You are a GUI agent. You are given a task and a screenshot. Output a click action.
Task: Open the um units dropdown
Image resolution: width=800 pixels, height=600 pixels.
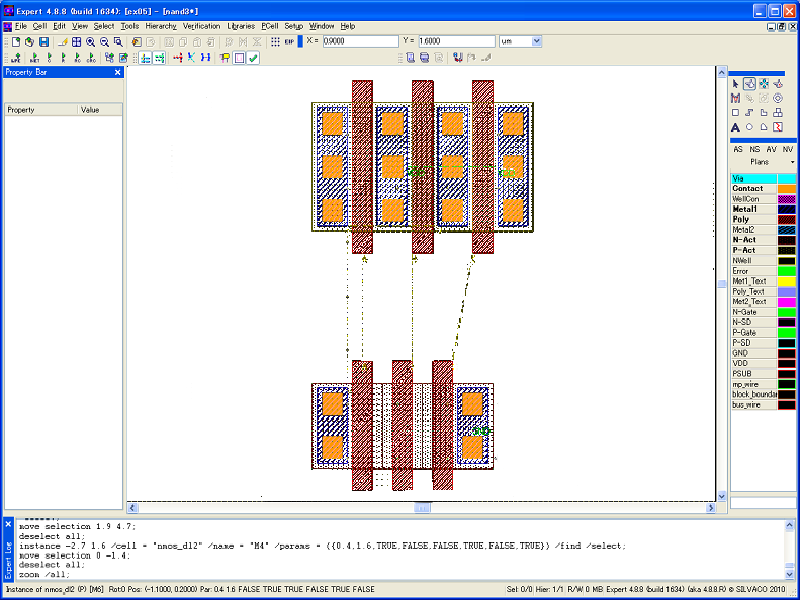(536, 41)
